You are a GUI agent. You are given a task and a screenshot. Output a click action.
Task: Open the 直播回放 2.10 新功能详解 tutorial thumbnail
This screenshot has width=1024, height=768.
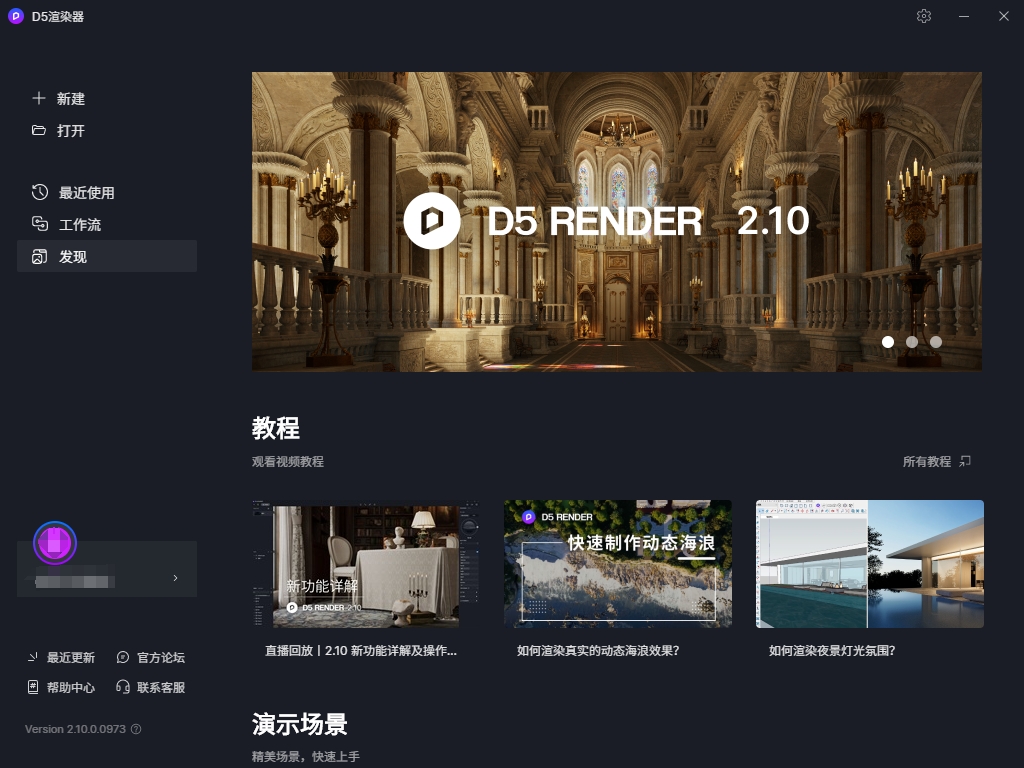366,564
